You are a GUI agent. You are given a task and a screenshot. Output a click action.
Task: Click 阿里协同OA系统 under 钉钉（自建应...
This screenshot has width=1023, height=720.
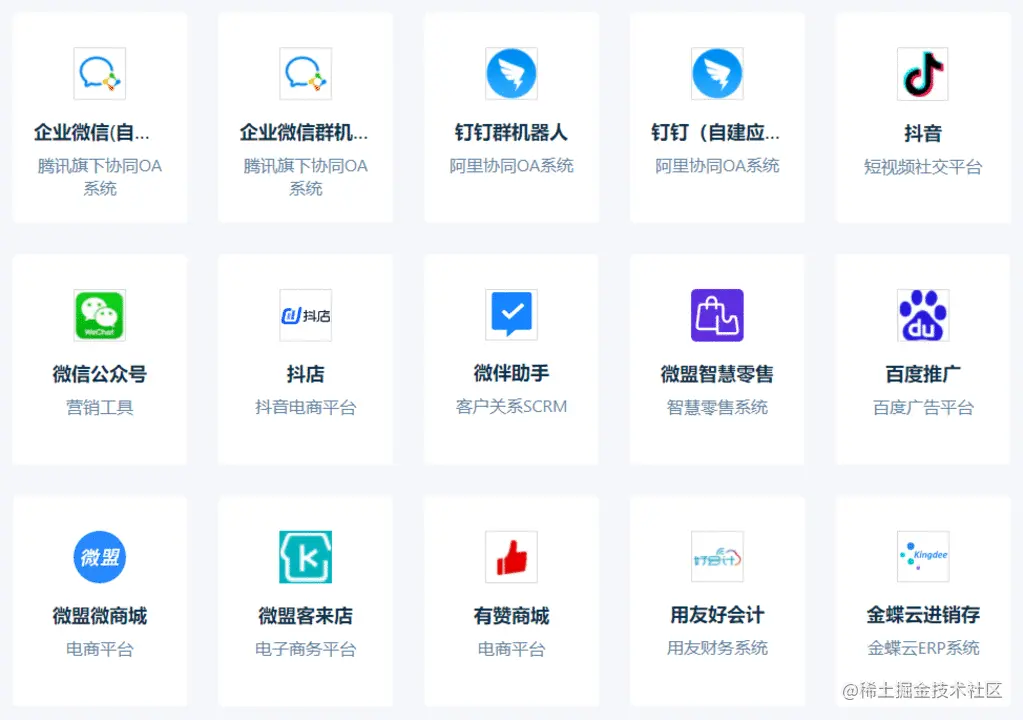click(717, 166)
